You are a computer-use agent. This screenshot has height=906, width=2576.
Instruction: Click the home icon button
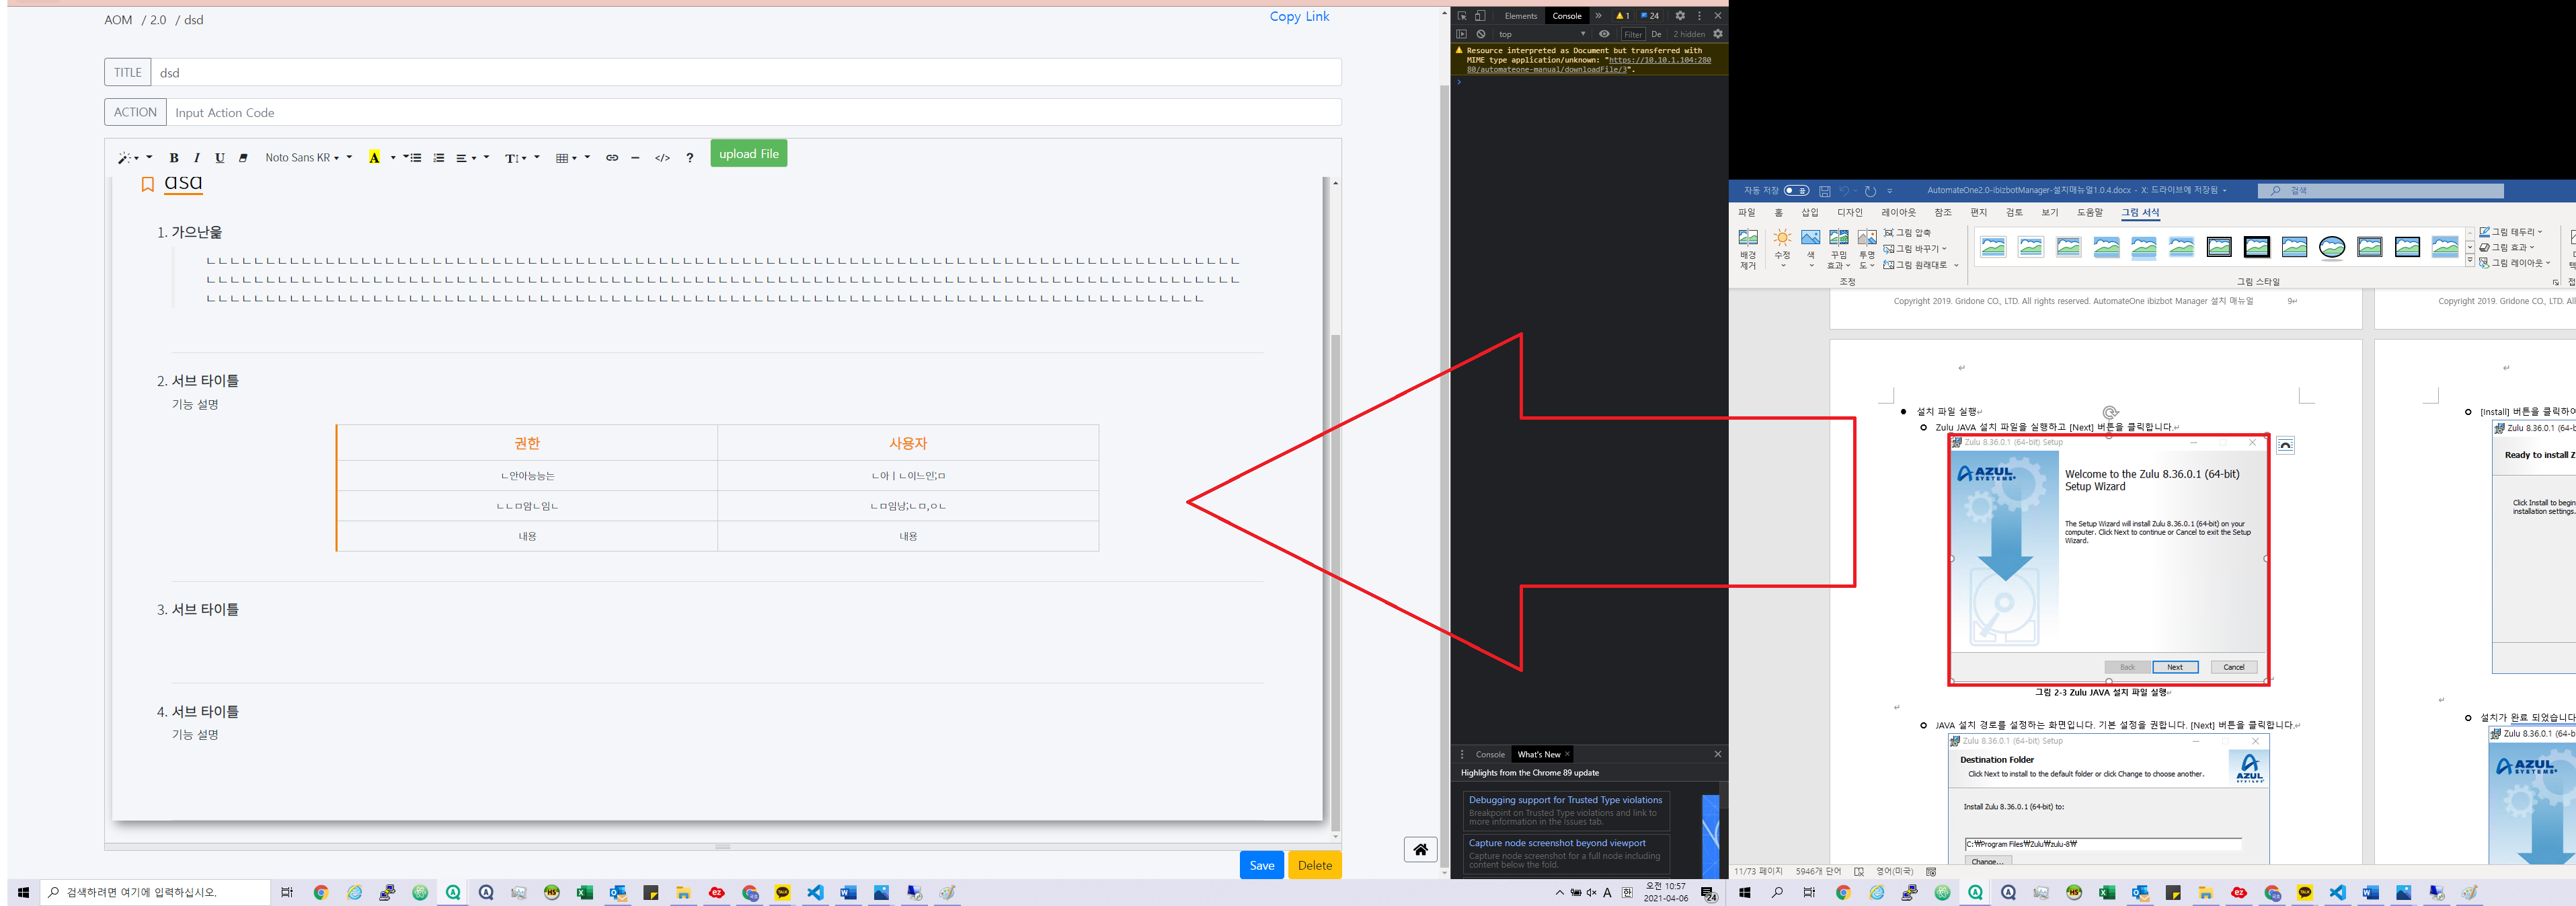[1420, 850]
